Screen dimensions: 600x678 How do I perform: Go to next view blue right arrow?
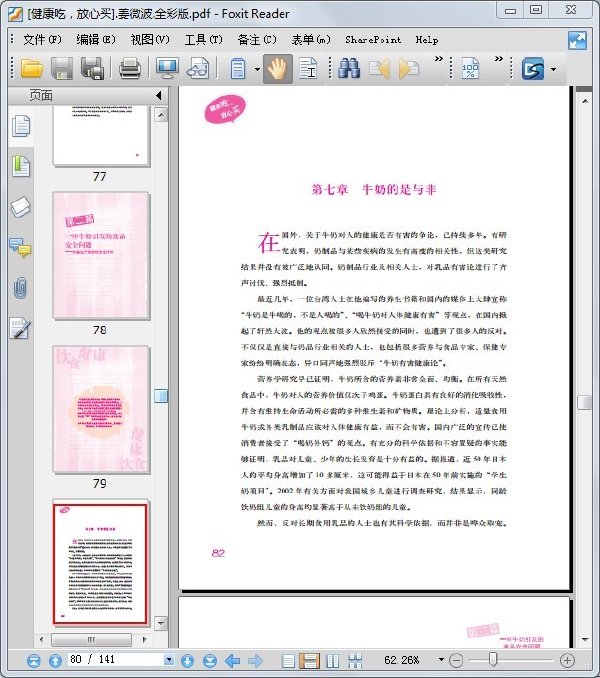[x=255, y=660]
